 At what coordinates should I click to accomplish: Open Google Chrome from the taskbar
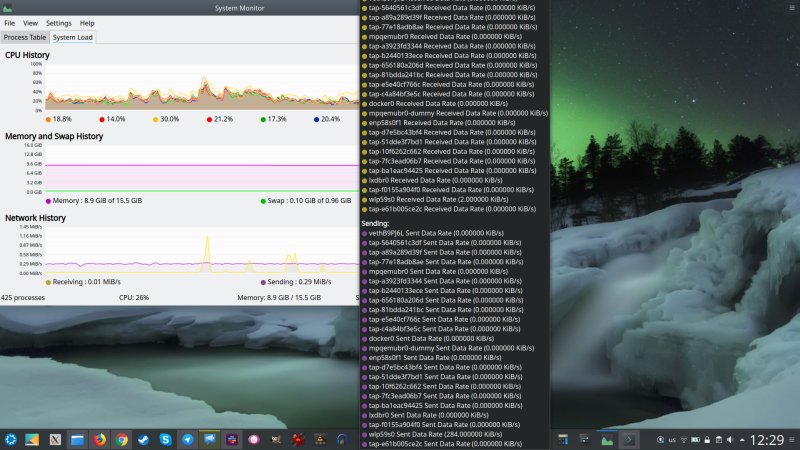[121, 439]
